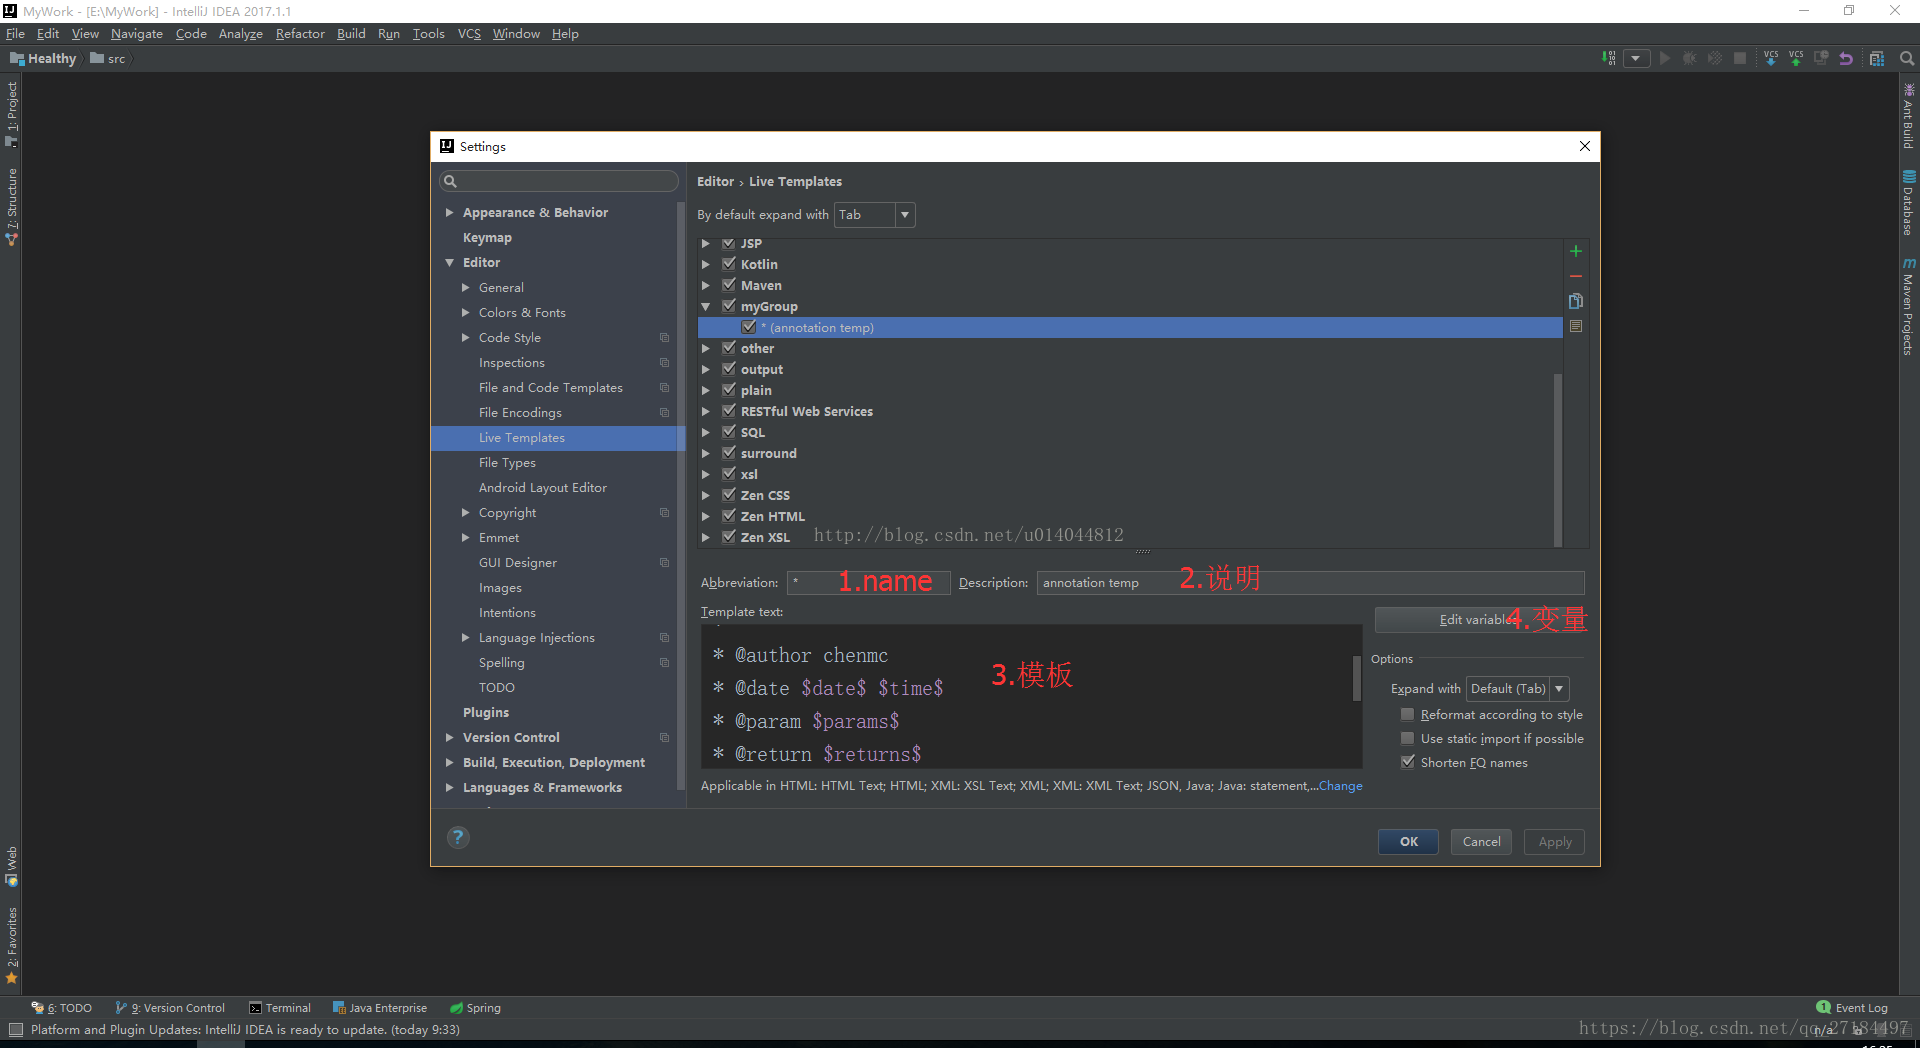Click the restore defaults list icon
This screenshot has width=1920, height=1048.
click(1576, 326)
